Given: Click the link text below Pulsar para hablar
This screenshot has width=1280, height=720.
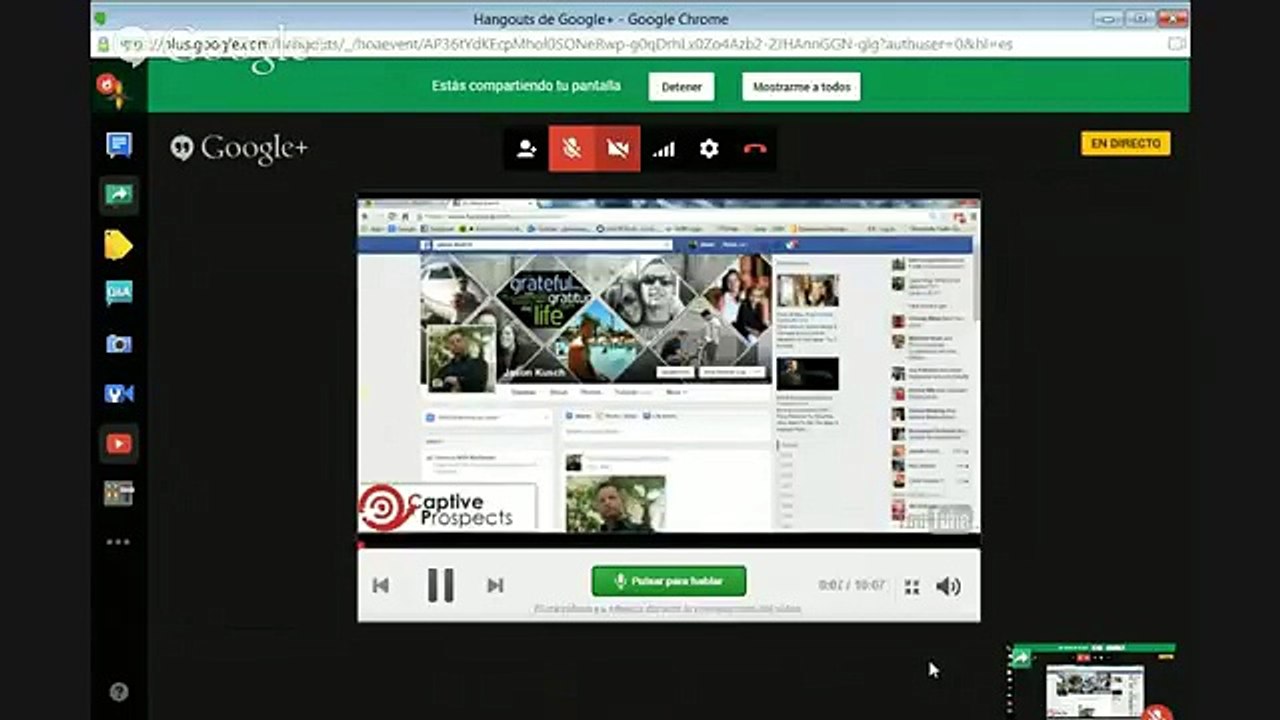Looking at the screenshot, I should pyautogui.click(x=668, y=608).
